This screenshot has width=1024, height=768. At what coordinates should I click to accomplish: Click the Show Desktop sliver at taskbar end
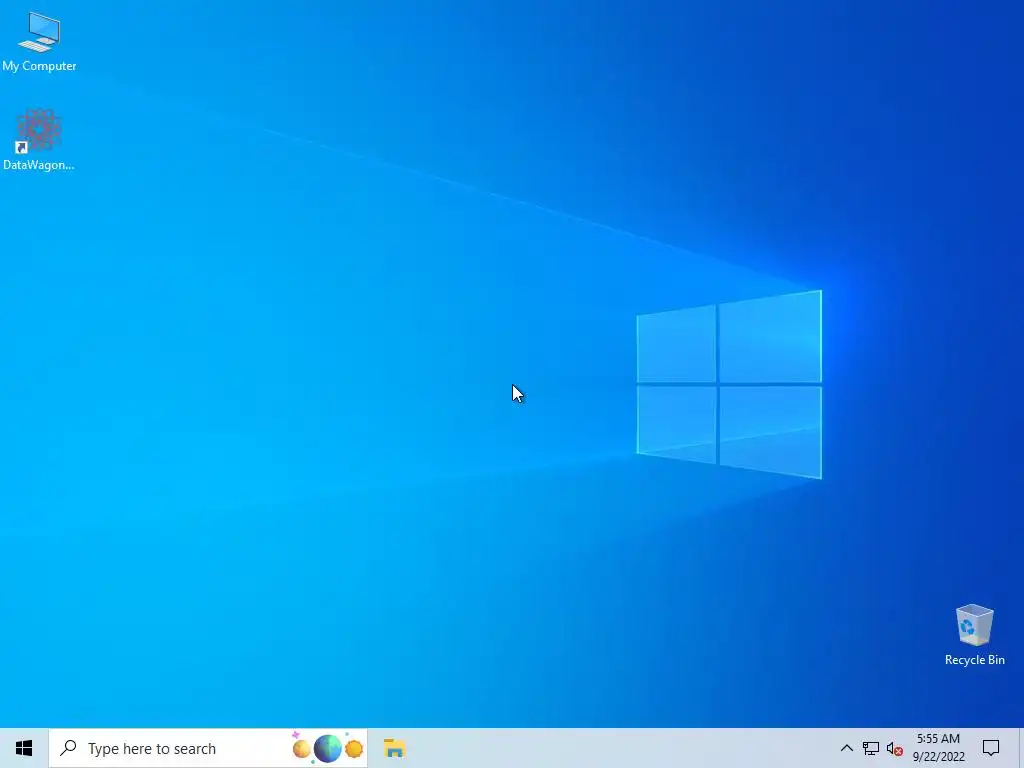1021,748
